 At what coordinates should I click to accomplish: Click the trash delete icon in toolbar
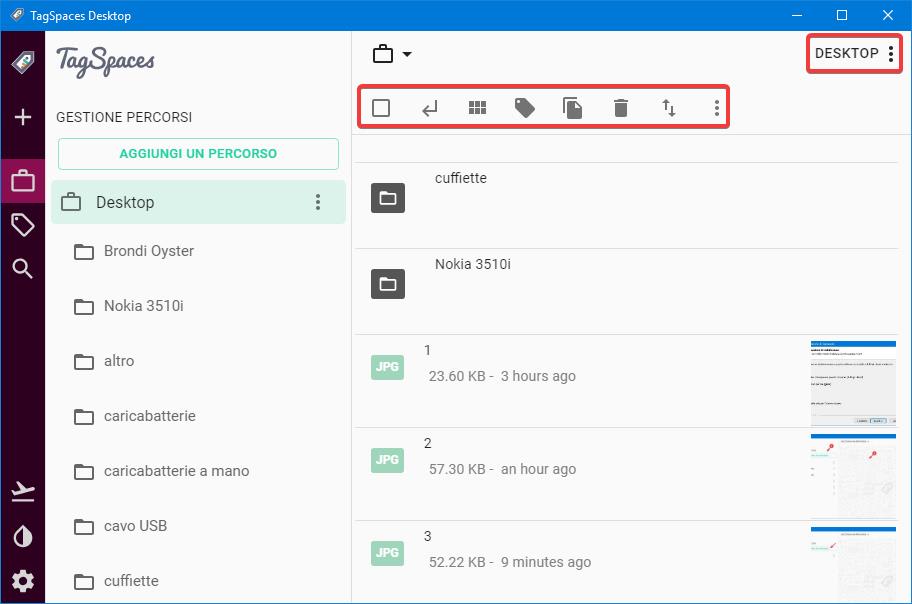pyautogui.click(x=621, y=108)
